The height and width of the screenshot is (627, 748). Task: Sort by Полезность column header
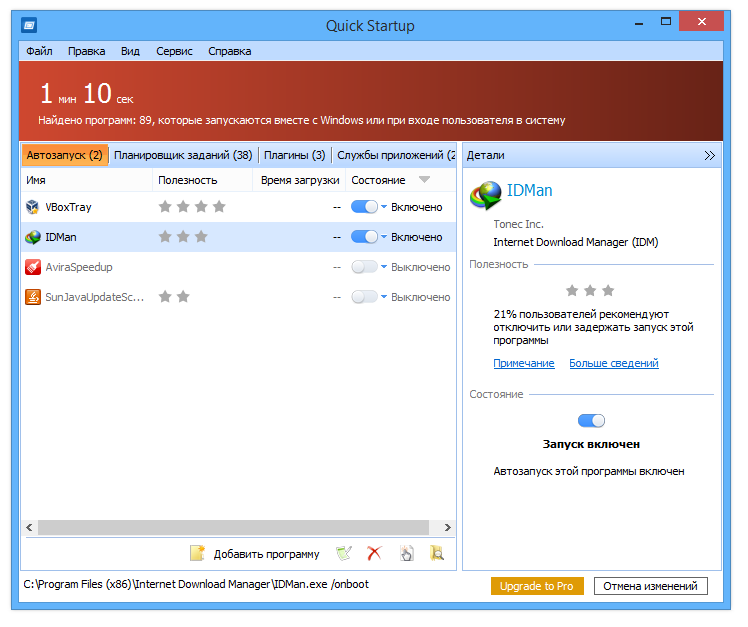pos(202,180)
